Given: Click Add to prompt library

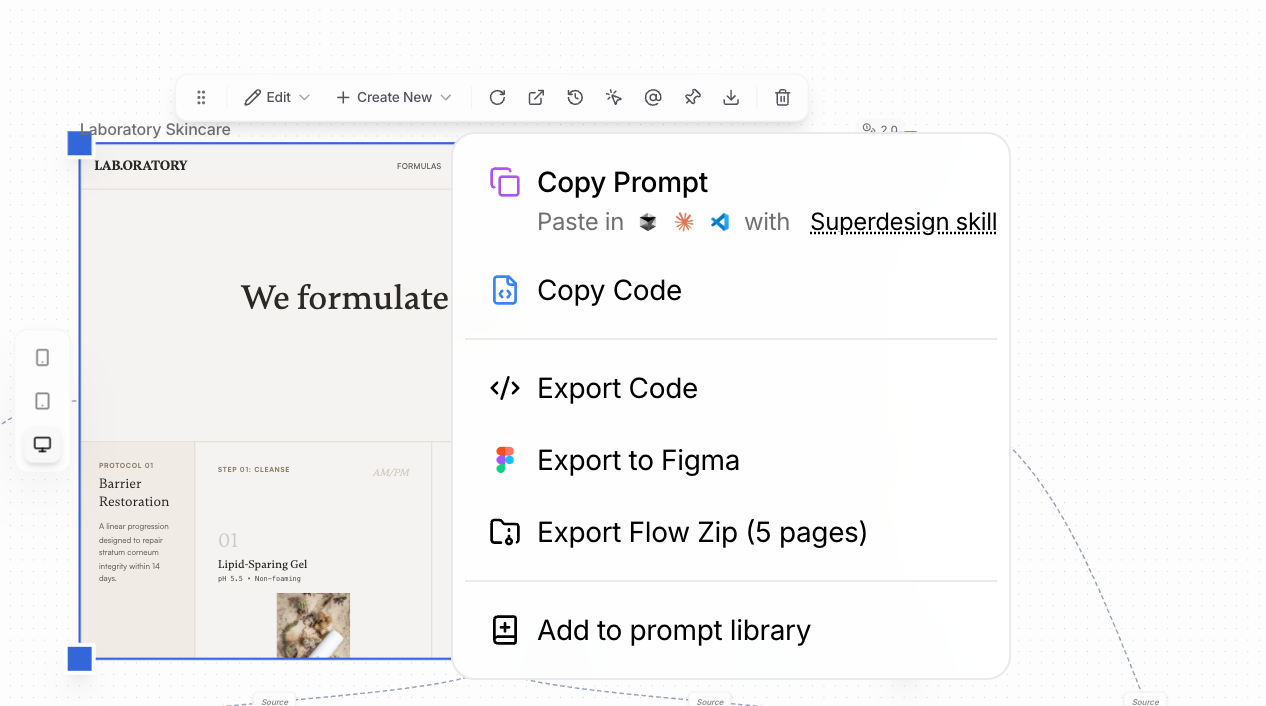Looking at the screenshot, I should click(x=673, y=630).
